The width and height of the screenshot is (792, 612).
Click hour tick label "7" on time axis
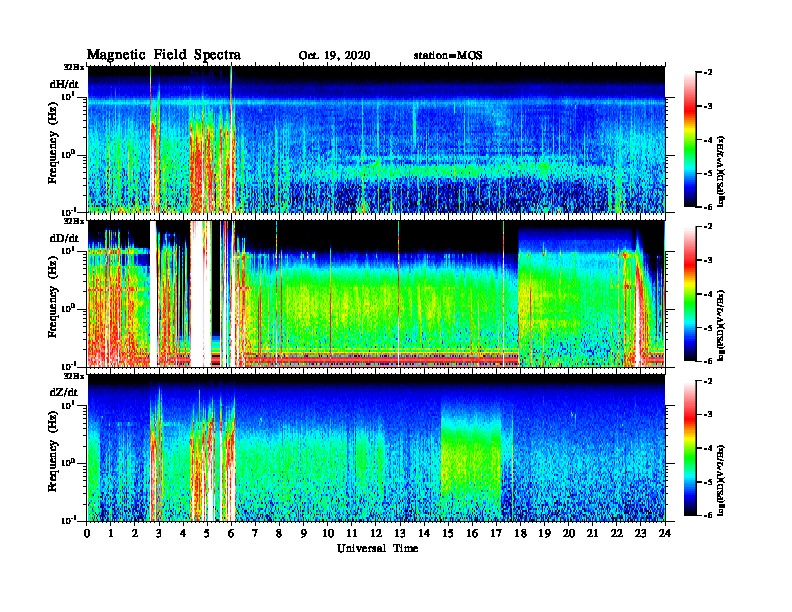click(256, 533)
